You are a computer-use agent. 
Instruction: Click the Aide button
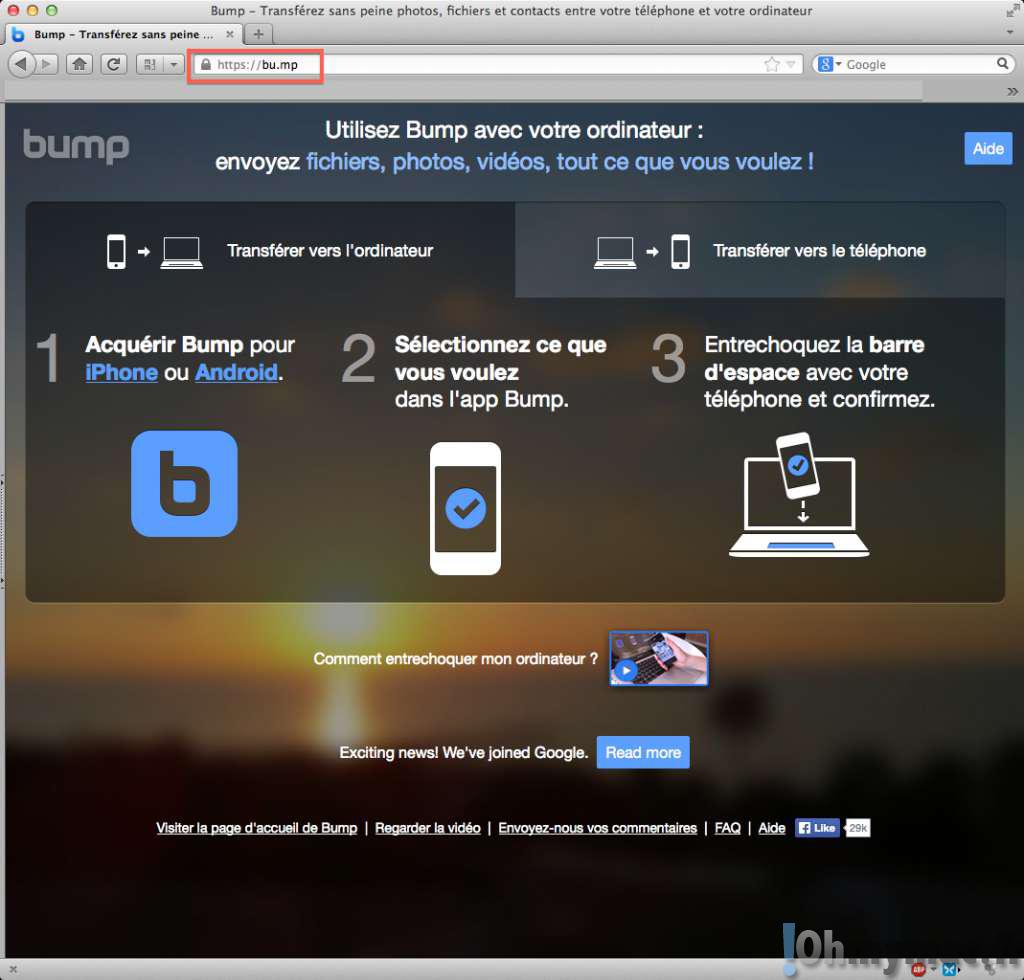pyautogui.click(x=988, y=149)
